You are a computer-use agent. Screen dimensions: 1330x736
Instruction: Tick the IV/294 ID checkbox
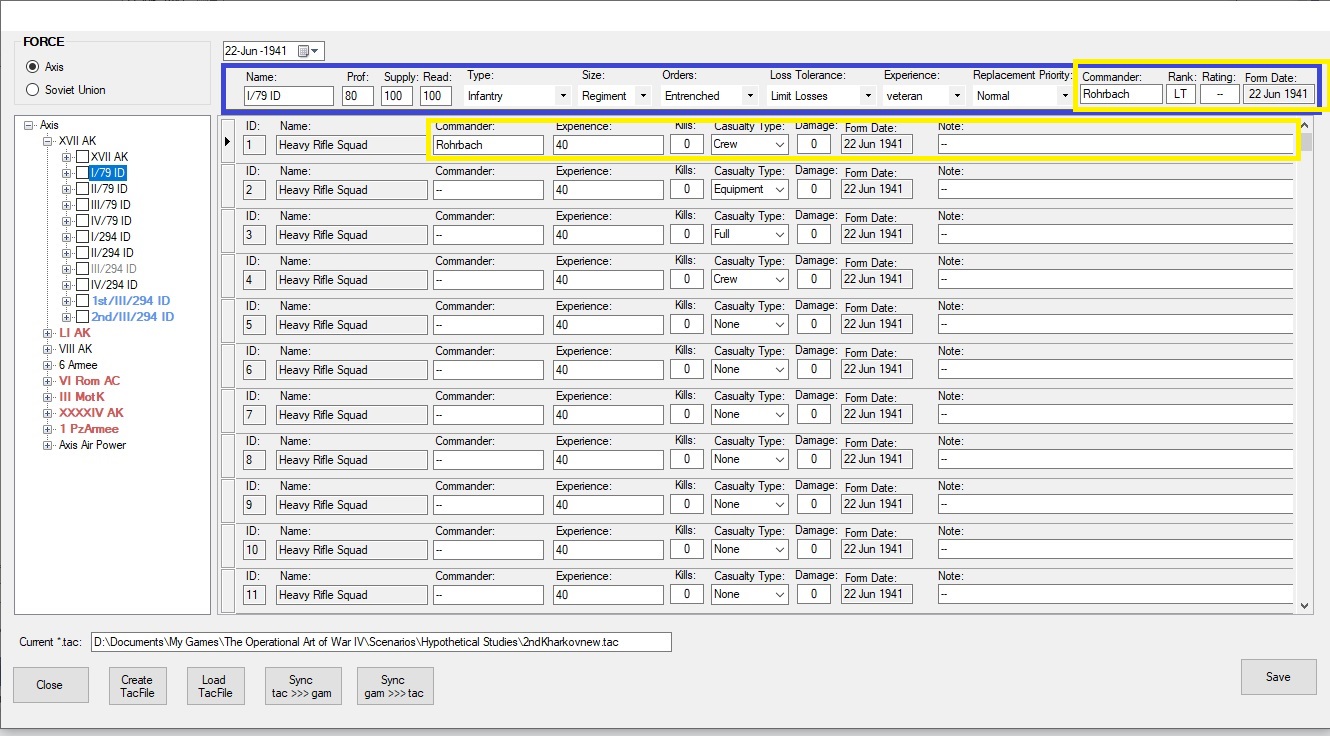83,285
